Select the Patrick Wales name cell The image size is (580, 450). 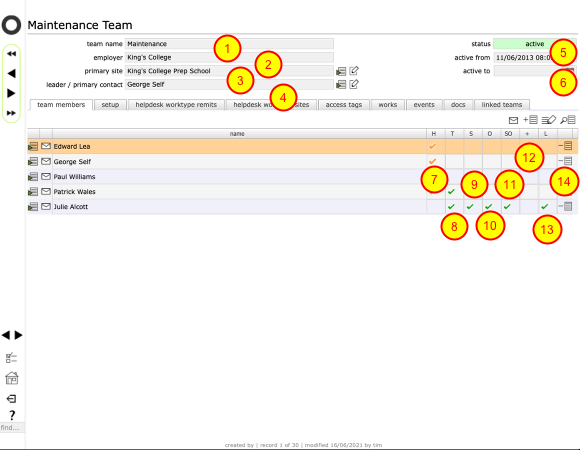[239, 192]
